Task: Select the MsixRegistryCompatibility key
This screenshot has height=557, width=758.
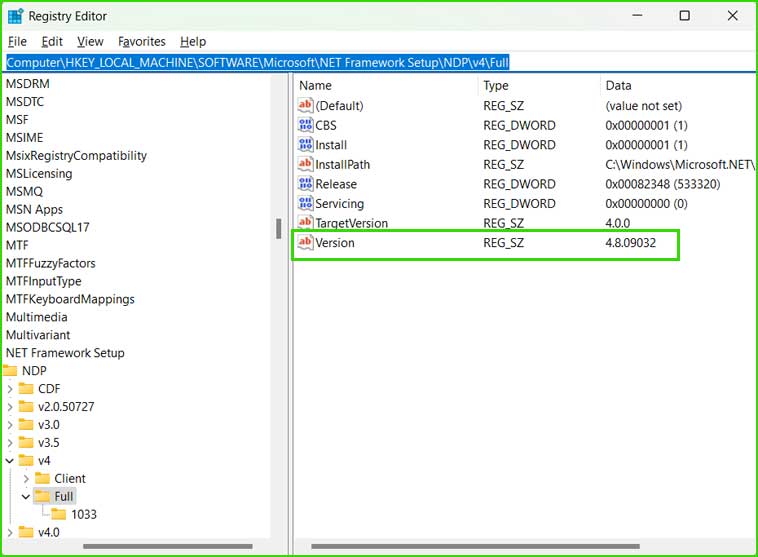Action: (76, 155)
